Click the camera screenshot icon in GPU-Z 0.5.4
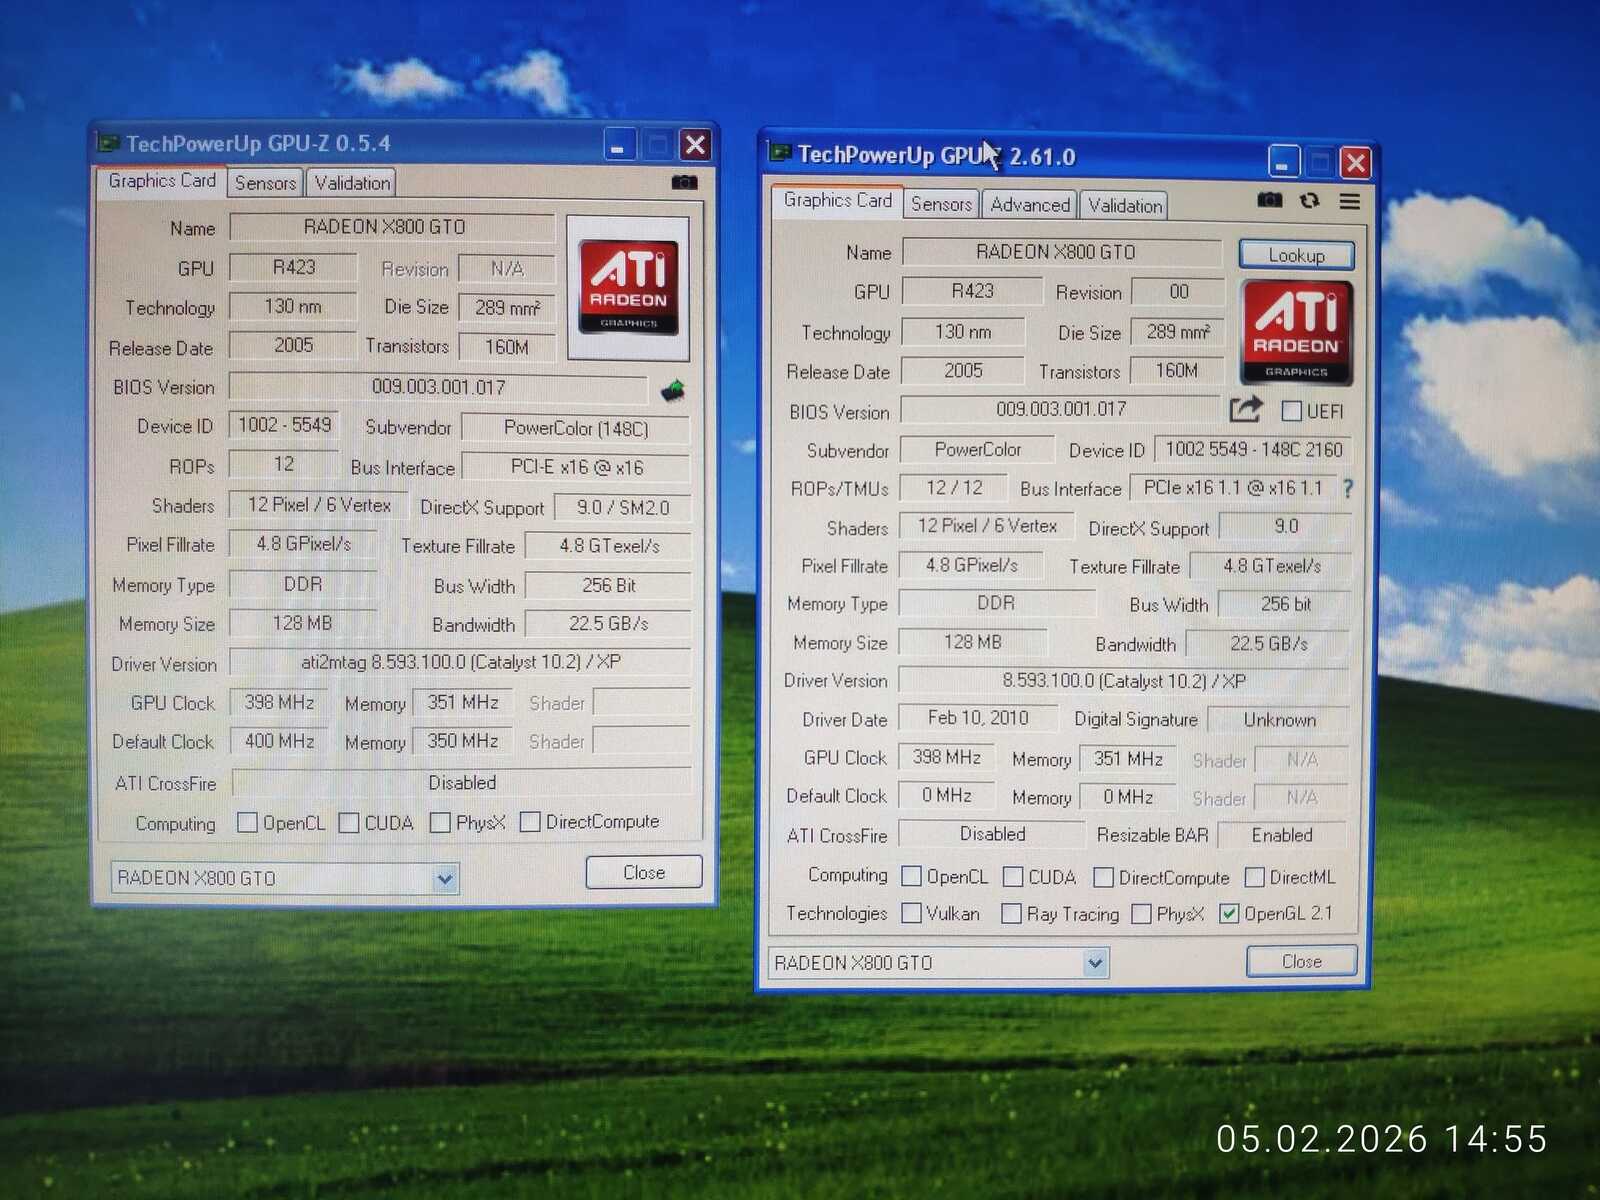The image size is (1600, 1200). coord(684,182)
